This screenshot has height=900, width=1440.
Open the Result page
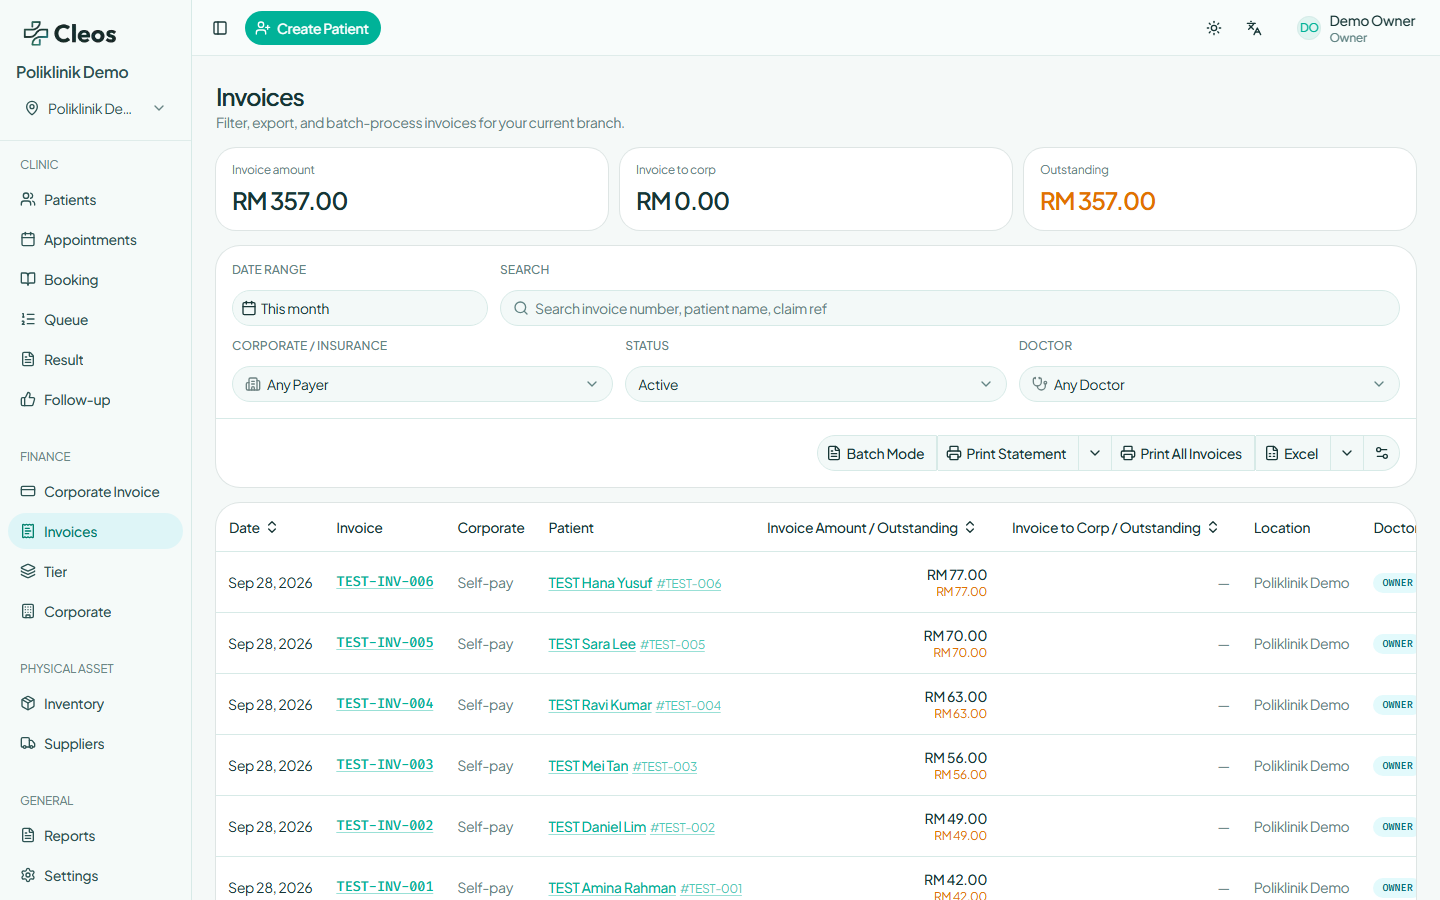pos(95,360)
